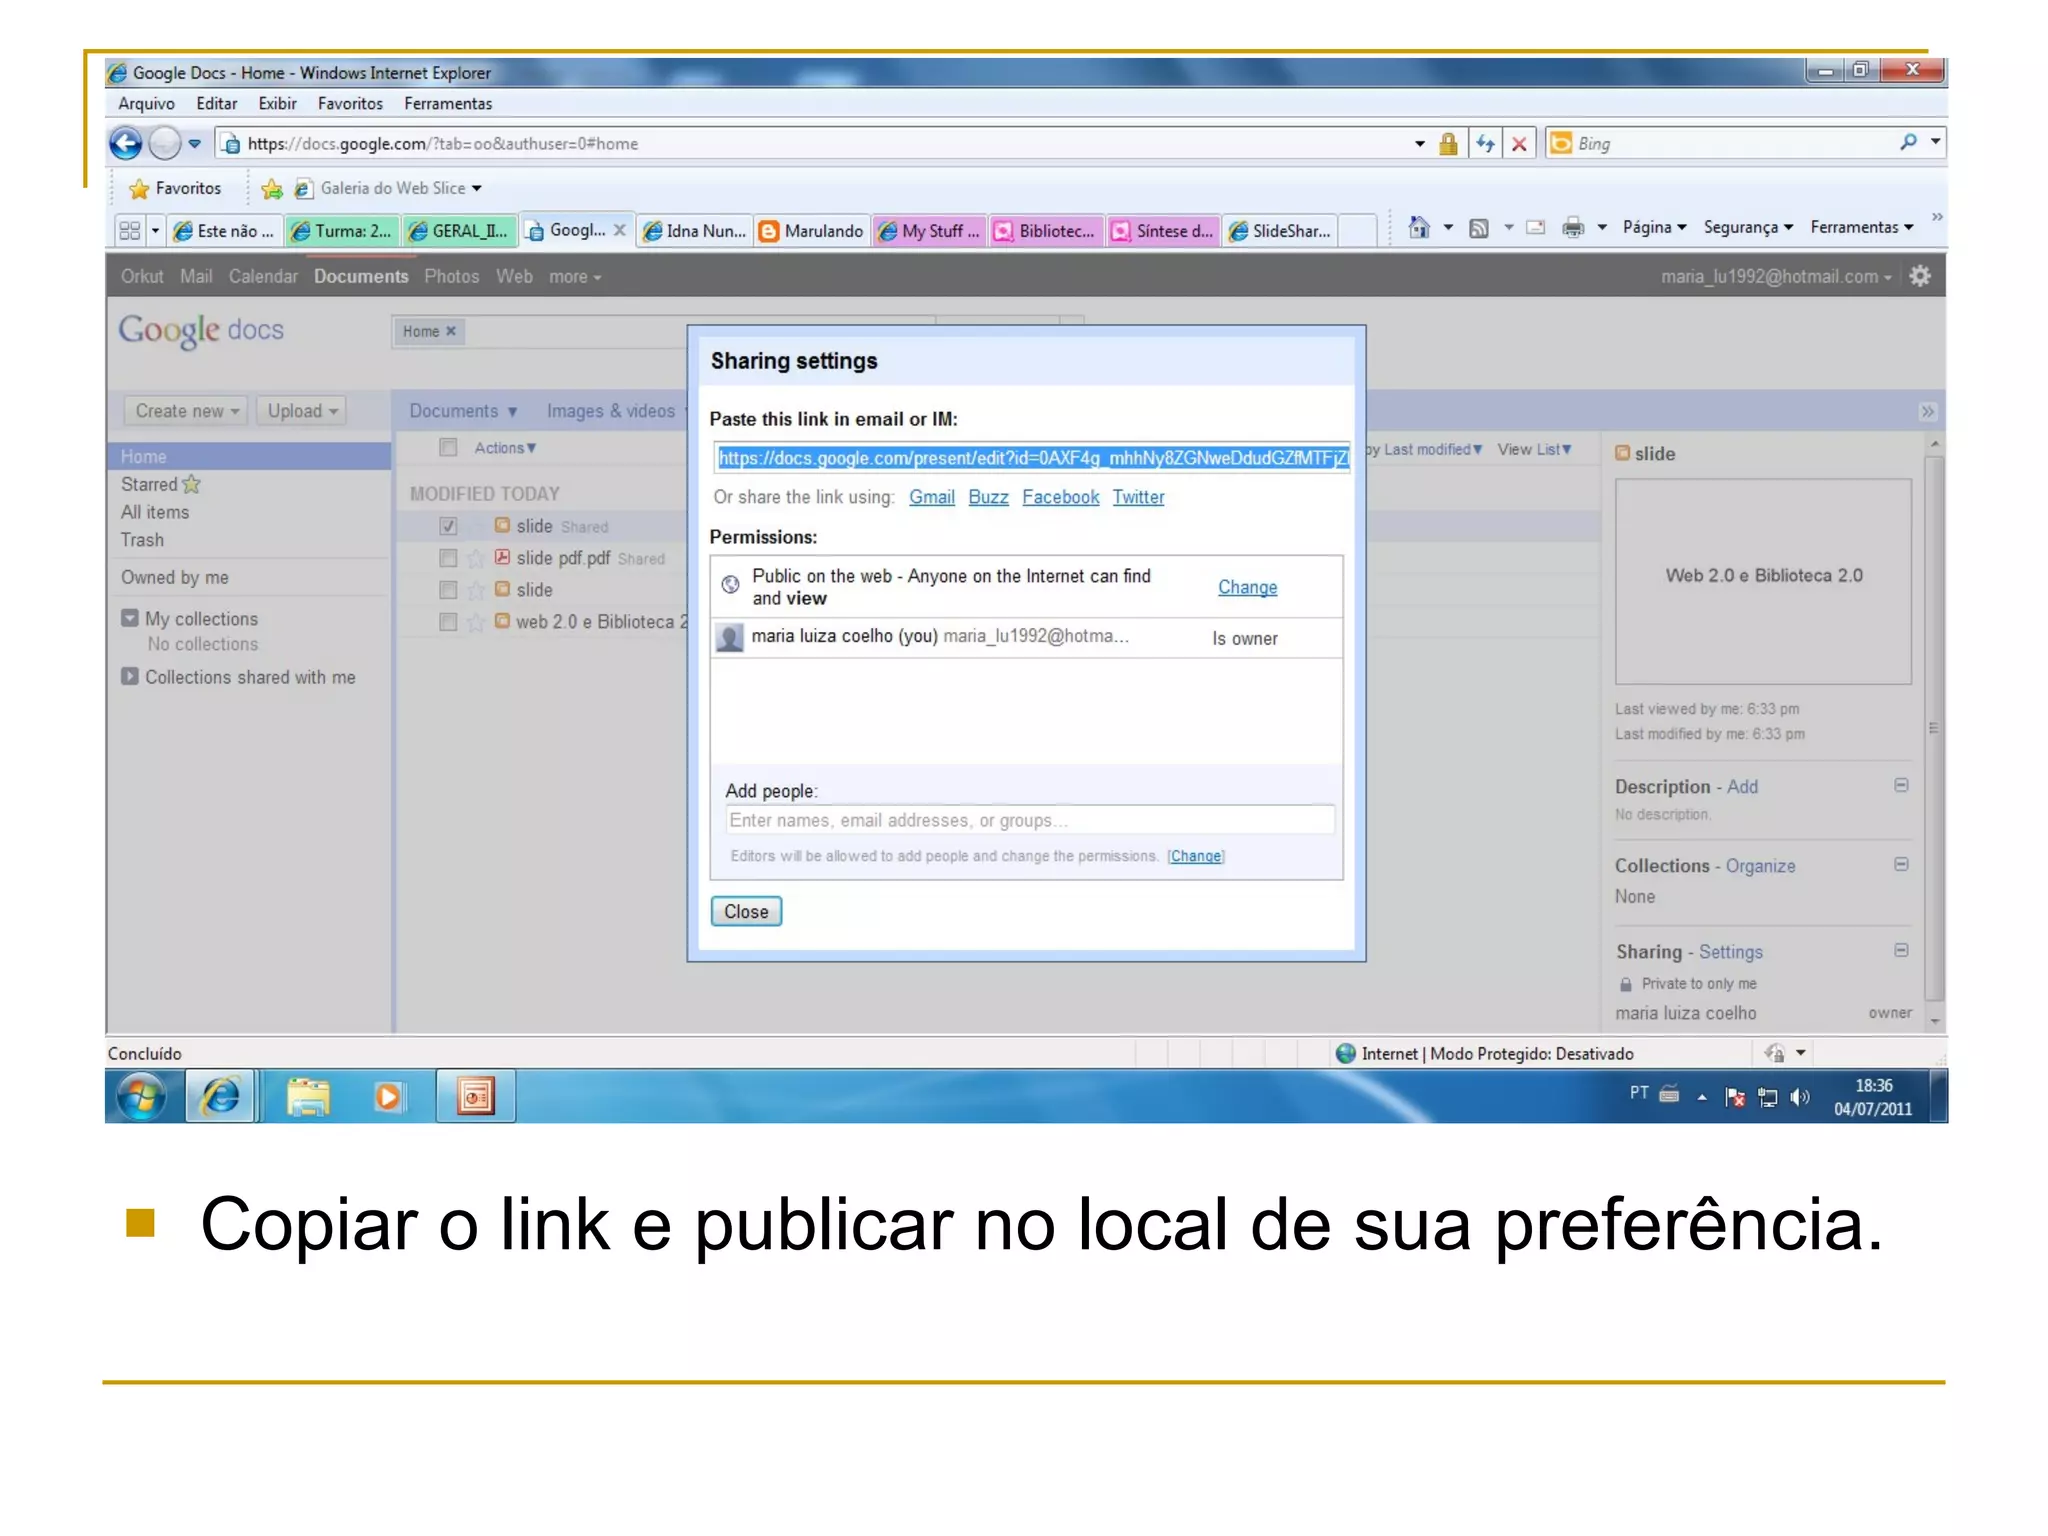Open the Google settings gear icon
The image size is (2048, 1536).
[x=1920, y=276]
